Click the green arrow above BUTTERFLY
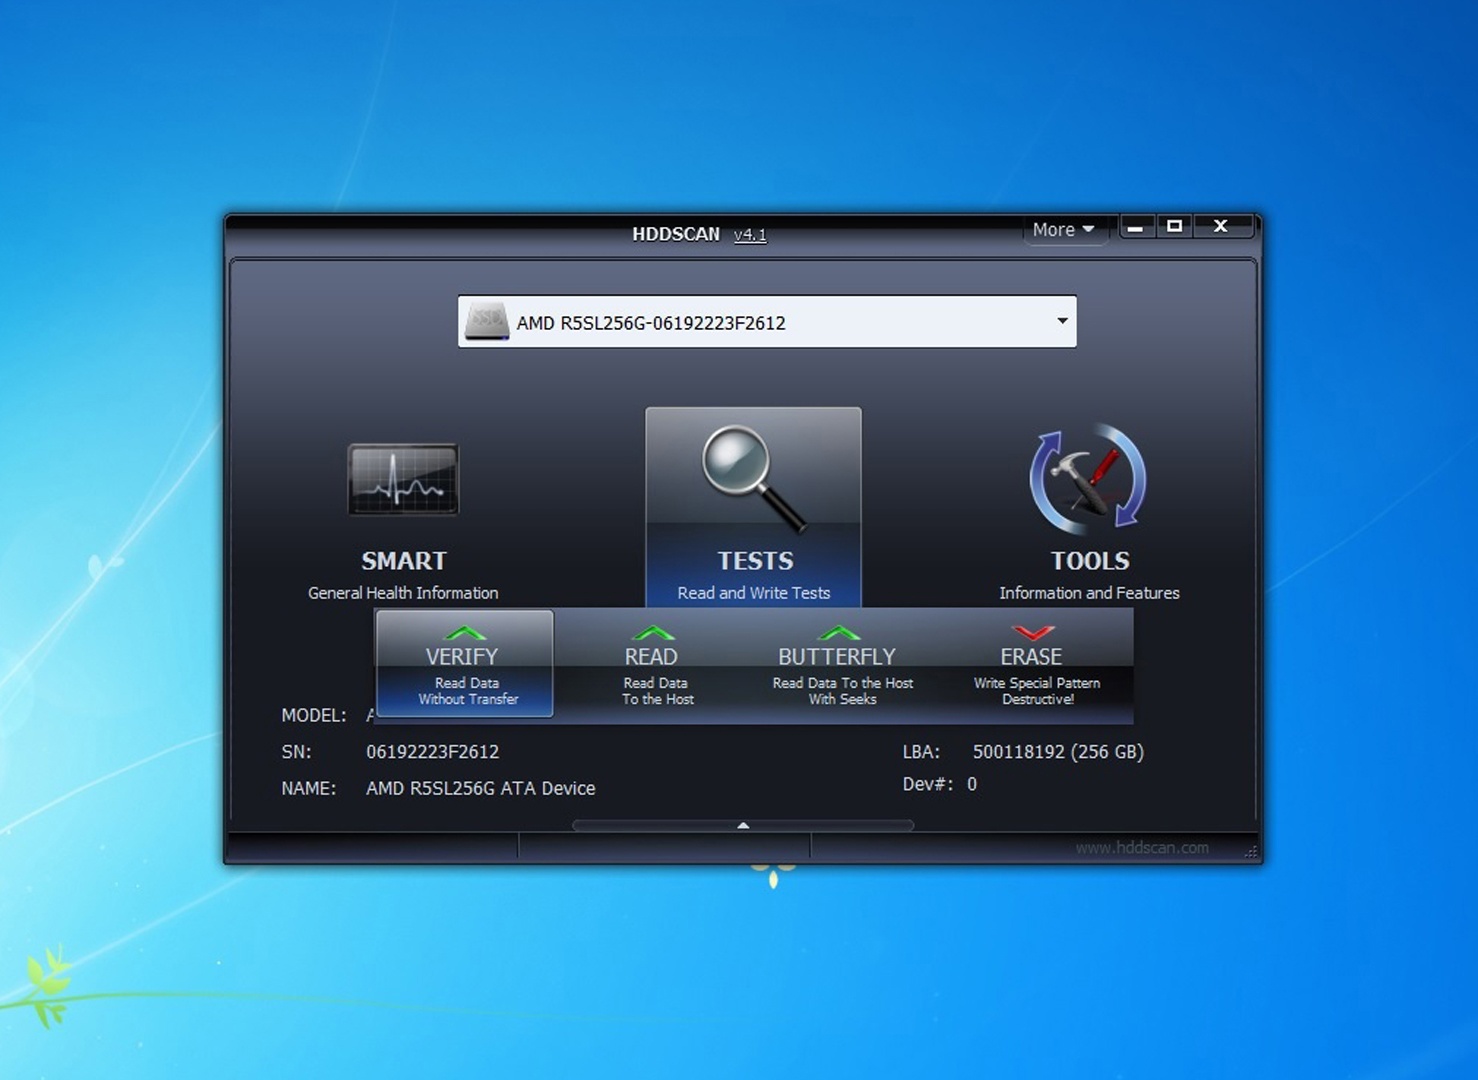Image resolution: width=1478 pixels, height=1080 pixels. [838, 633]
